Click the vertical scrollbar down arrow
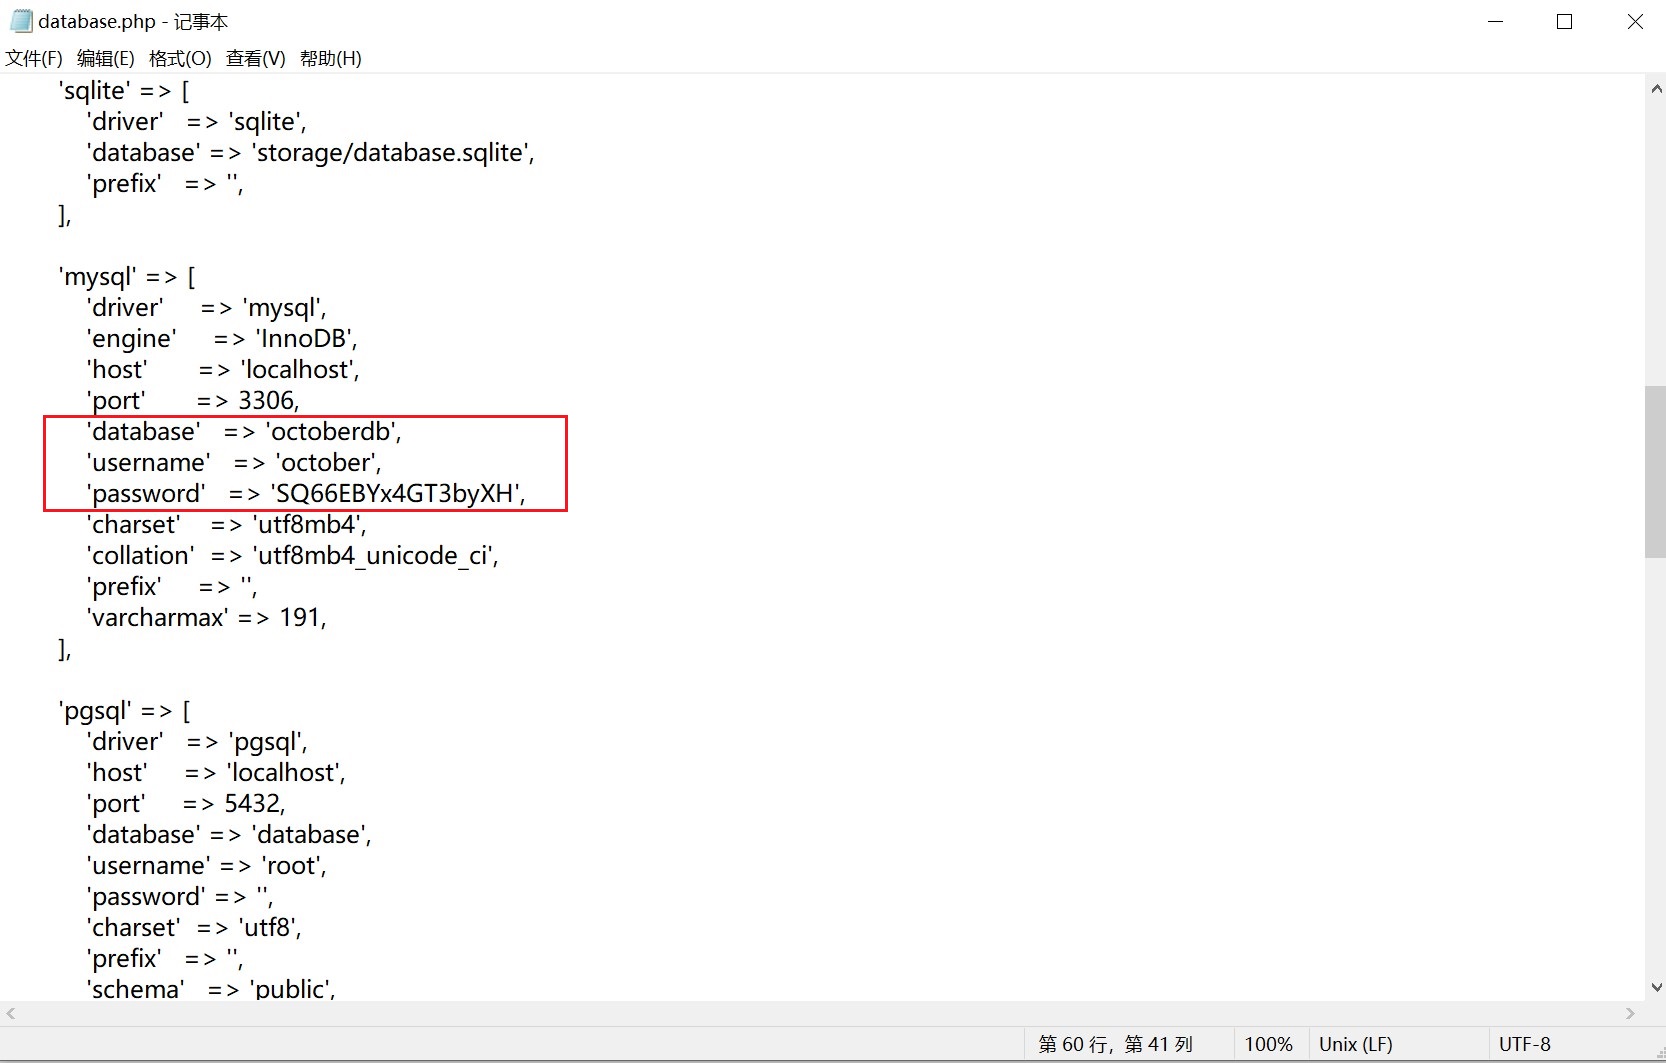Image resolution: width=1666 pixels, height=1063 pixels. pos(1656,987)
